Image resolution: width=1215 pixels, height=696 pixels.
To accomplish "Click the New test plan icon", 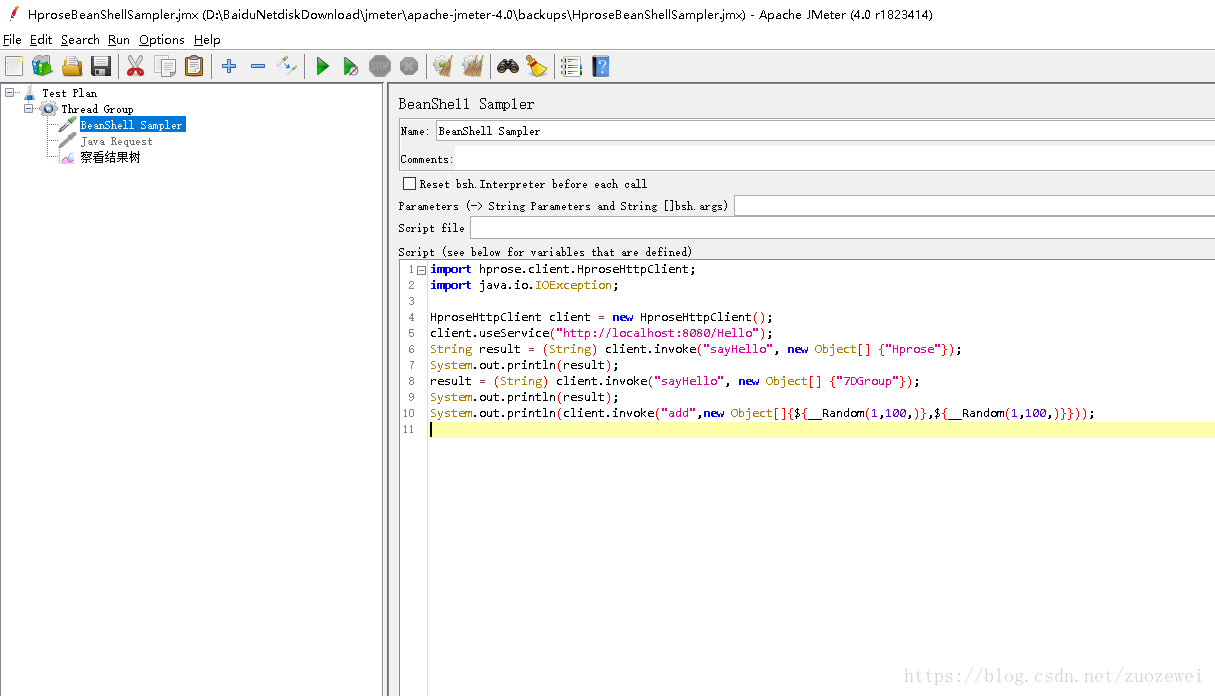I will tap(14, 66).
